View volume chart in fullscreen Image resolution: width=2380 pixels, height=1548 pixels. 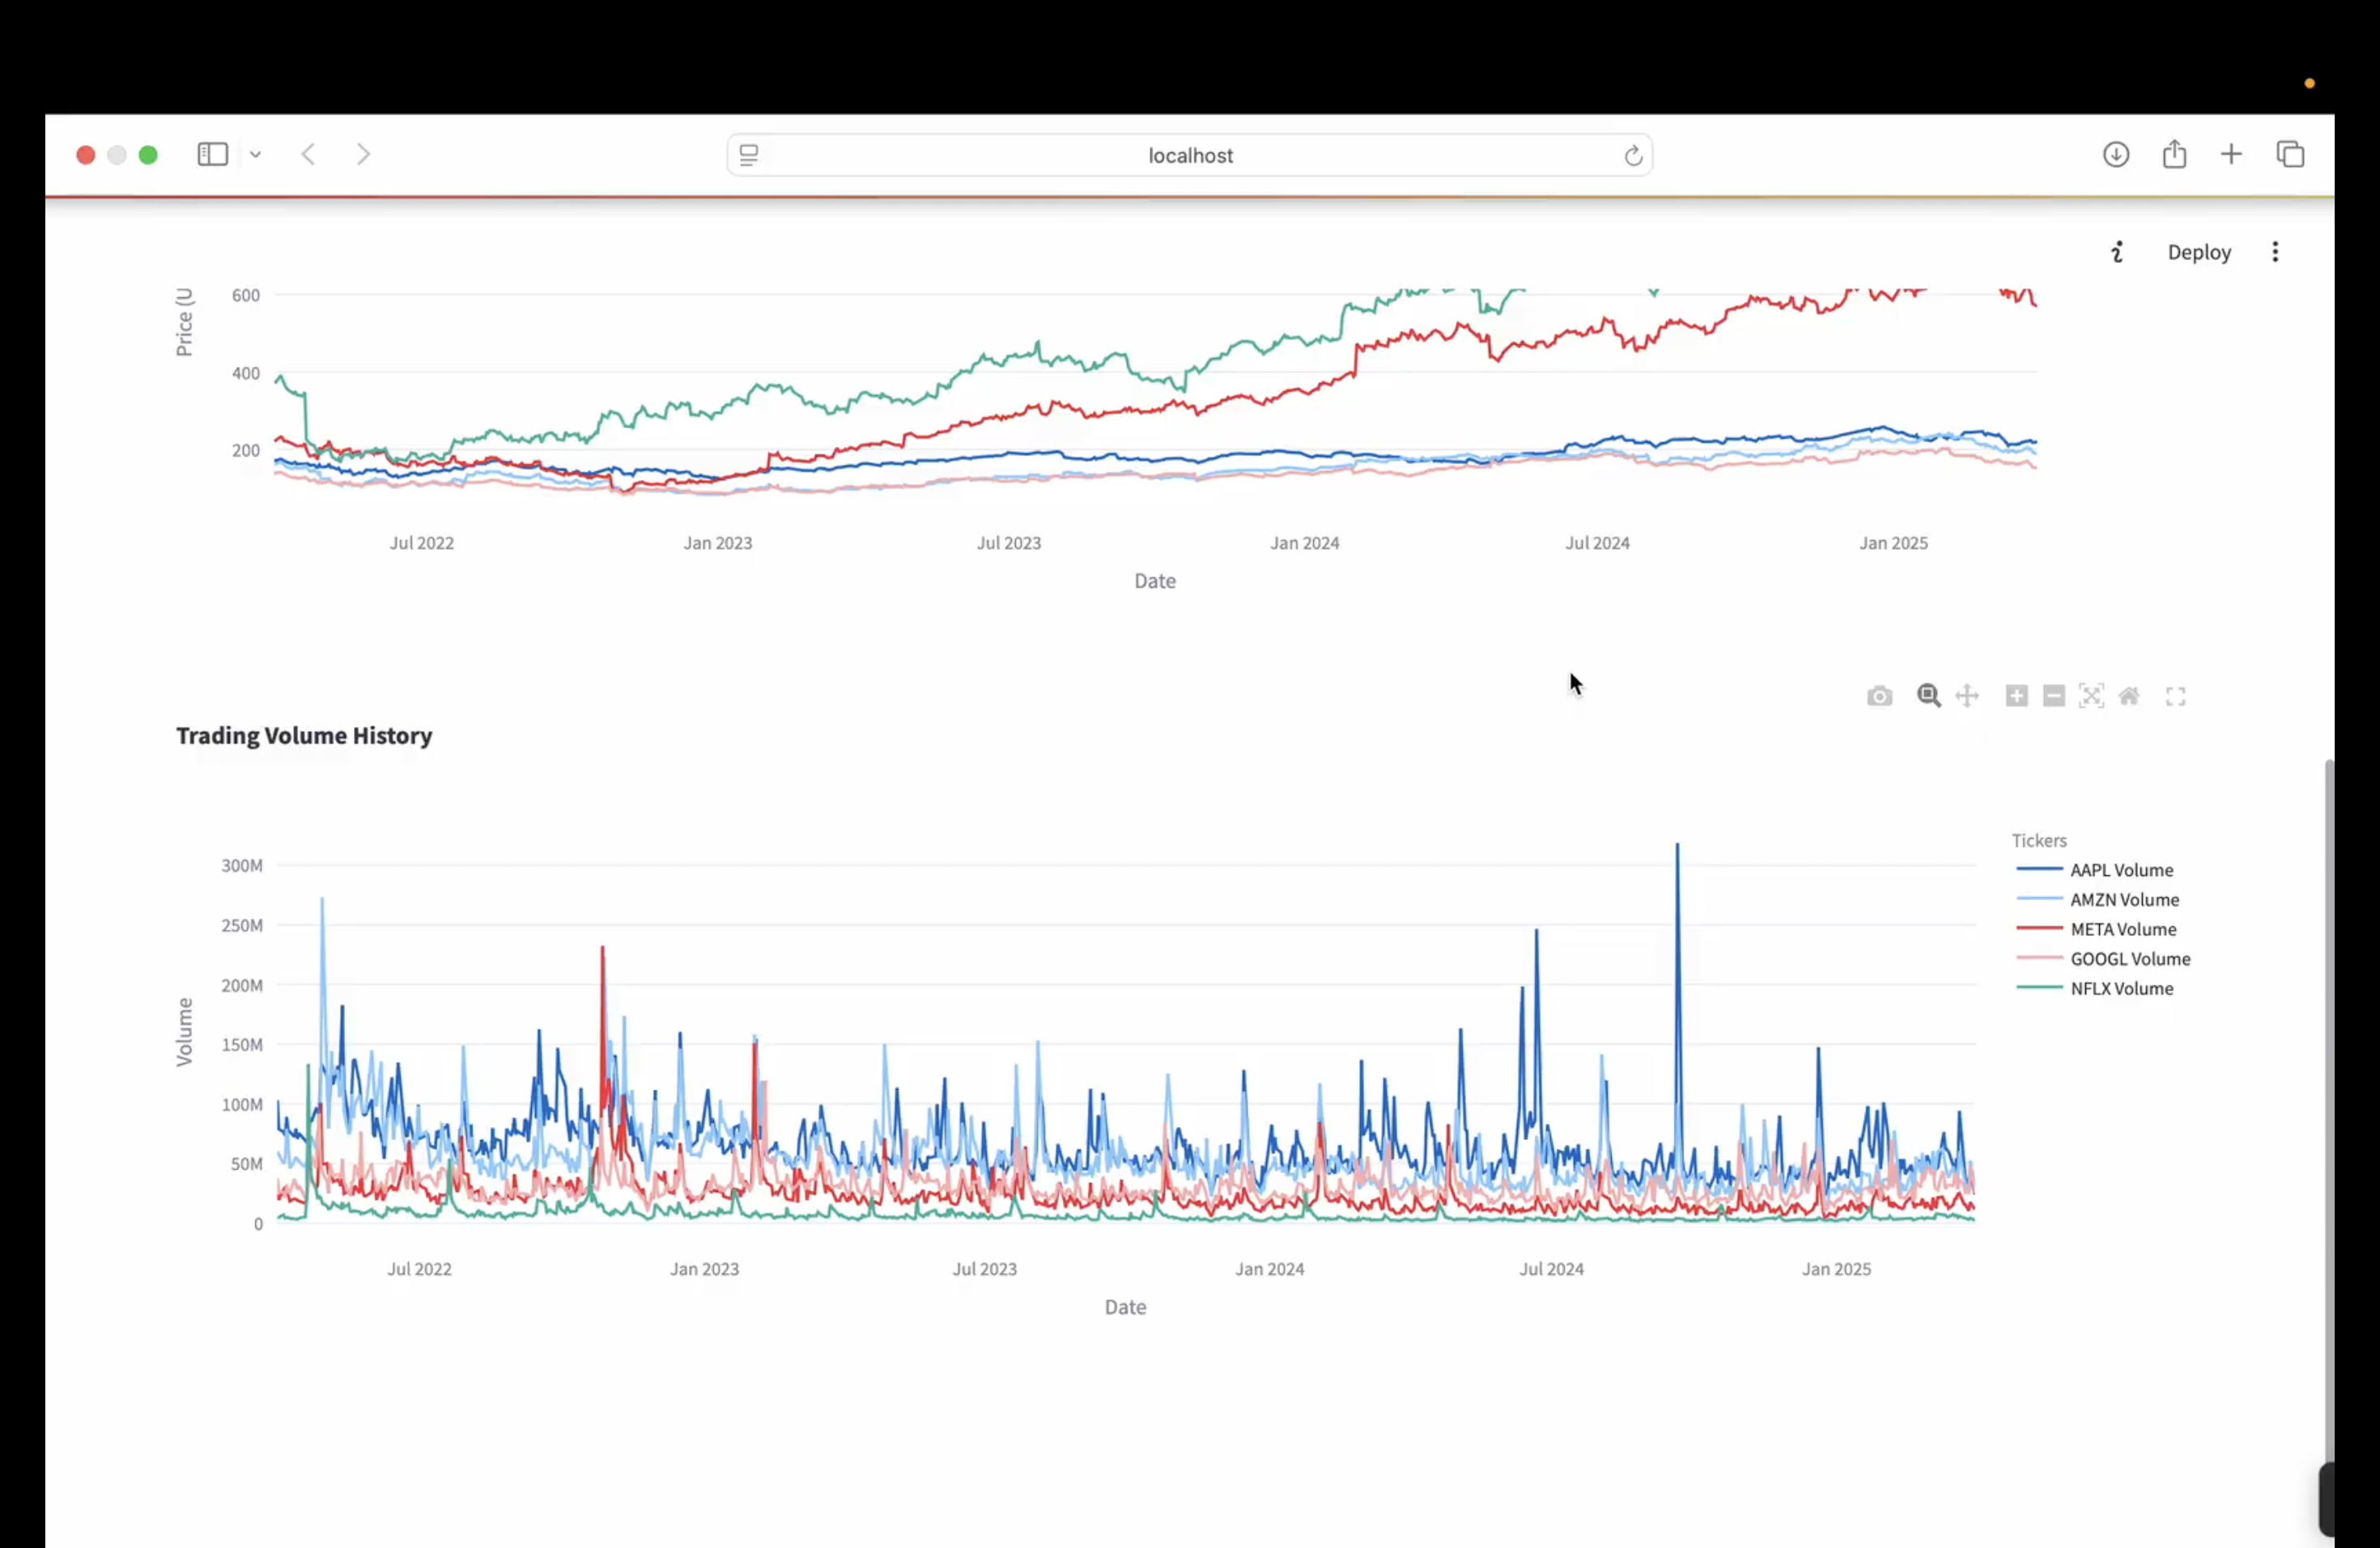pyautogui.click(x=2175, y=696)
